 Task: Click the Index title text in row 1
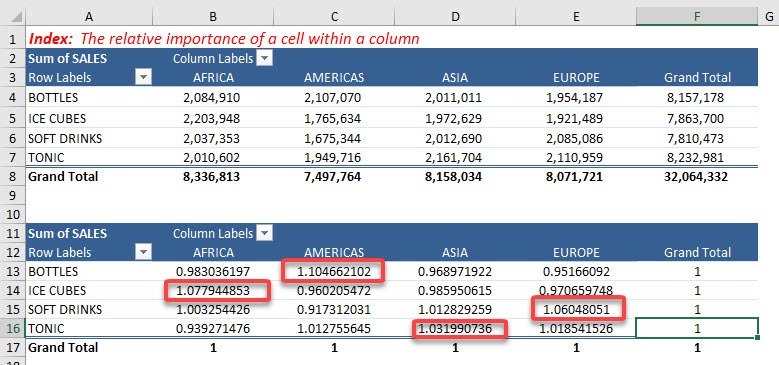pyautogui.click(x=224, y=39)
